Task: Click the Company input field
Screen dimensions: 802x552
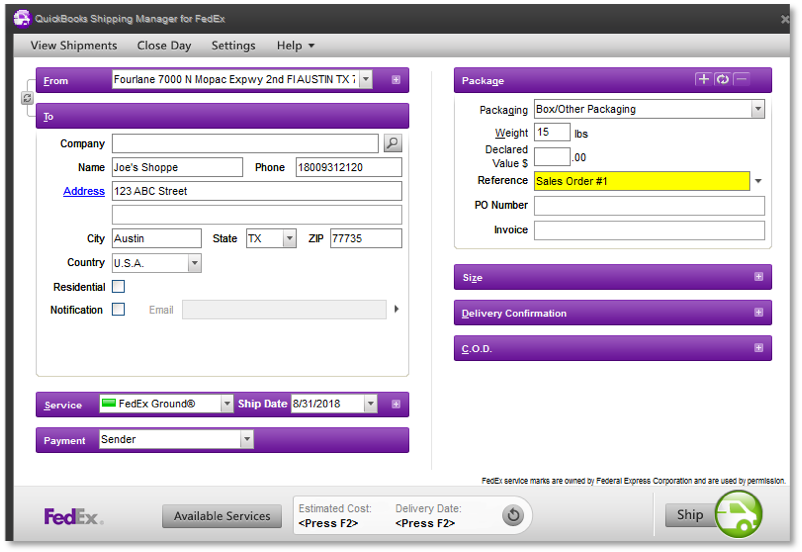Action: coord(245,143)
